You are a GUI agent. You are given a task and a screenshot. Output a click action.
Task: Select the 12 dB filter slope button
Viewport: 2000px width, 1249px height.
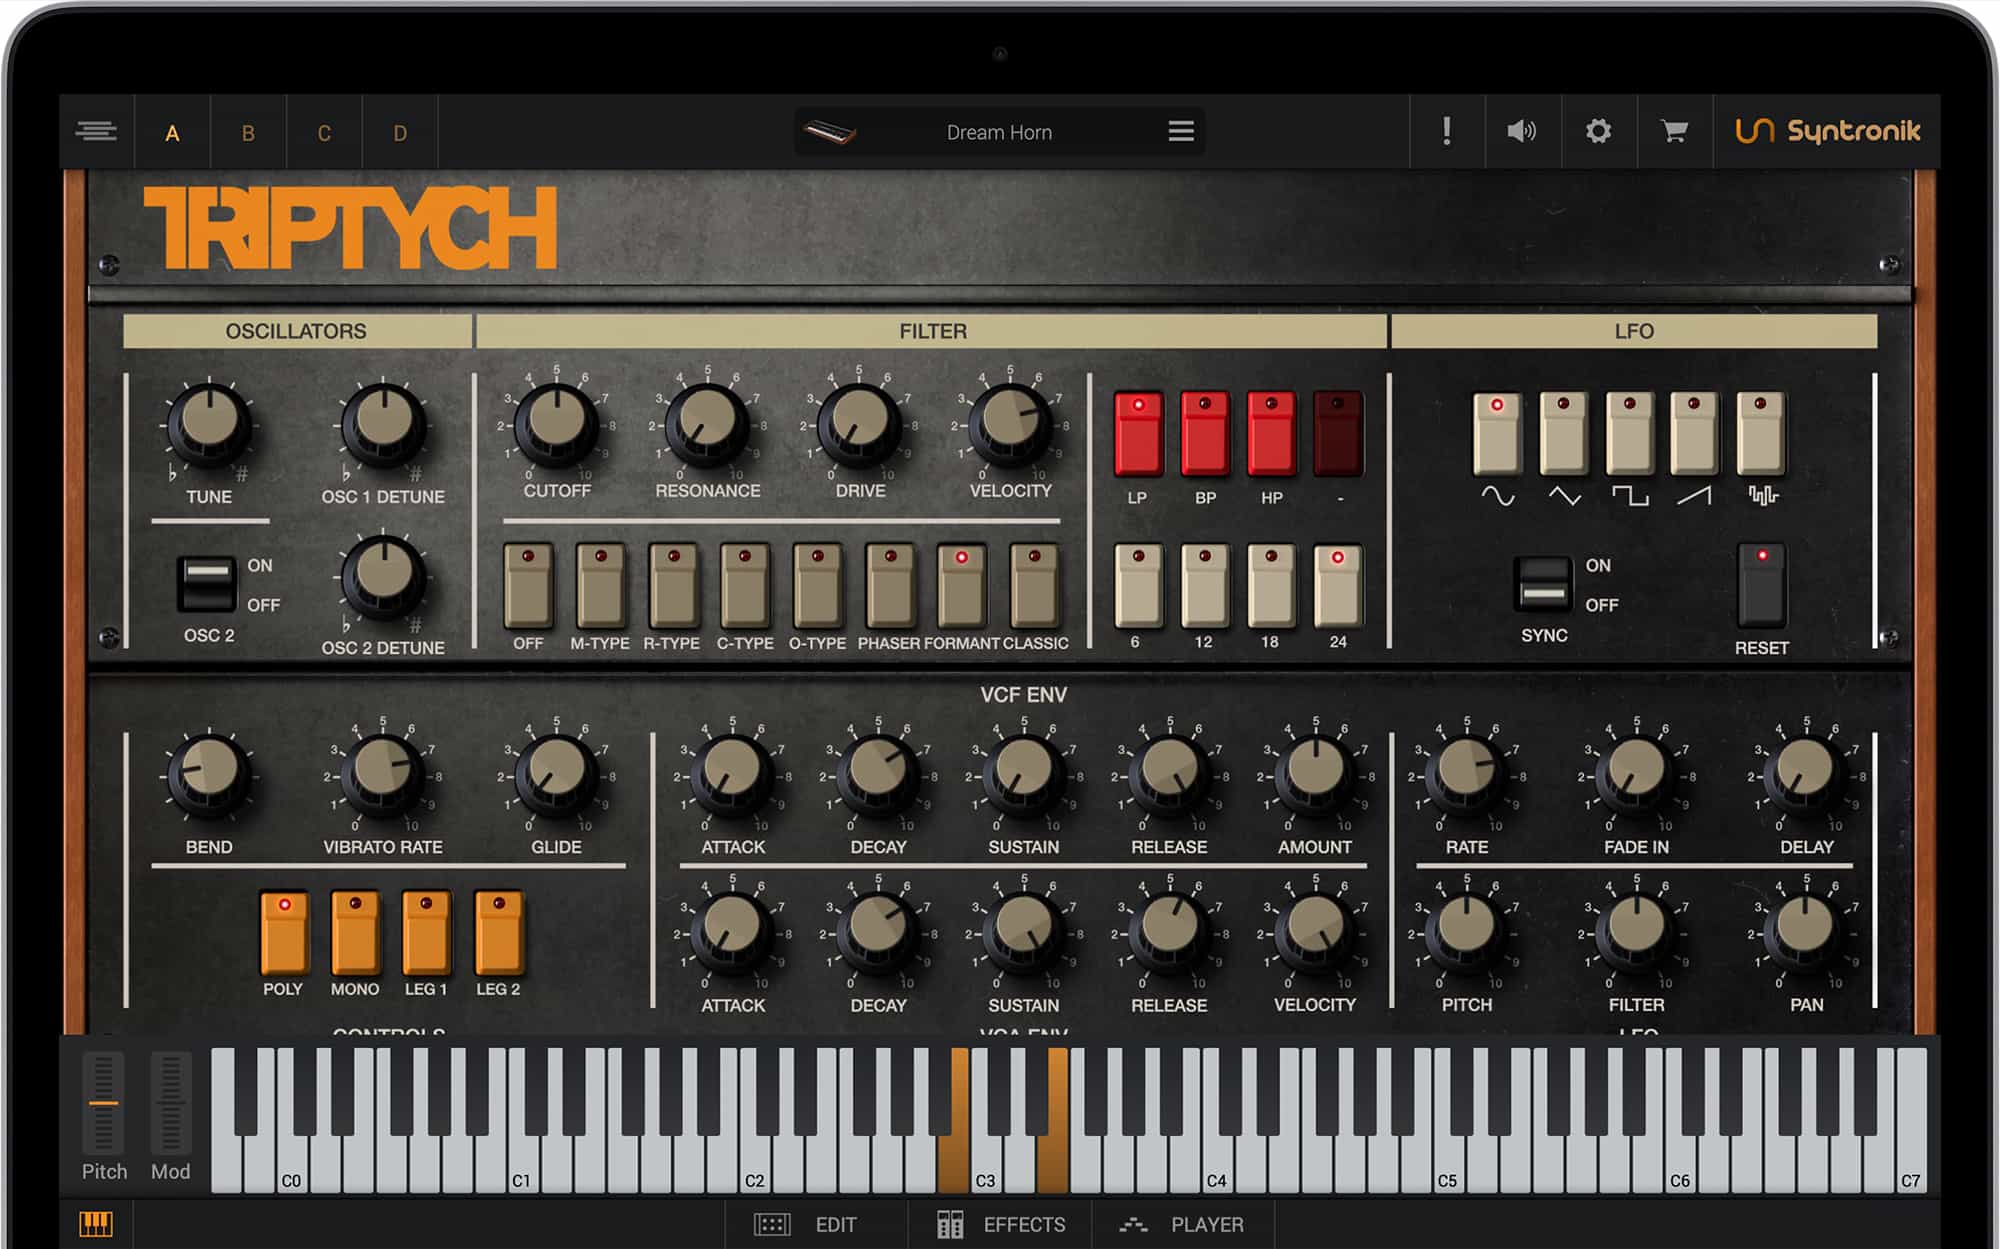coord(1205,585)
